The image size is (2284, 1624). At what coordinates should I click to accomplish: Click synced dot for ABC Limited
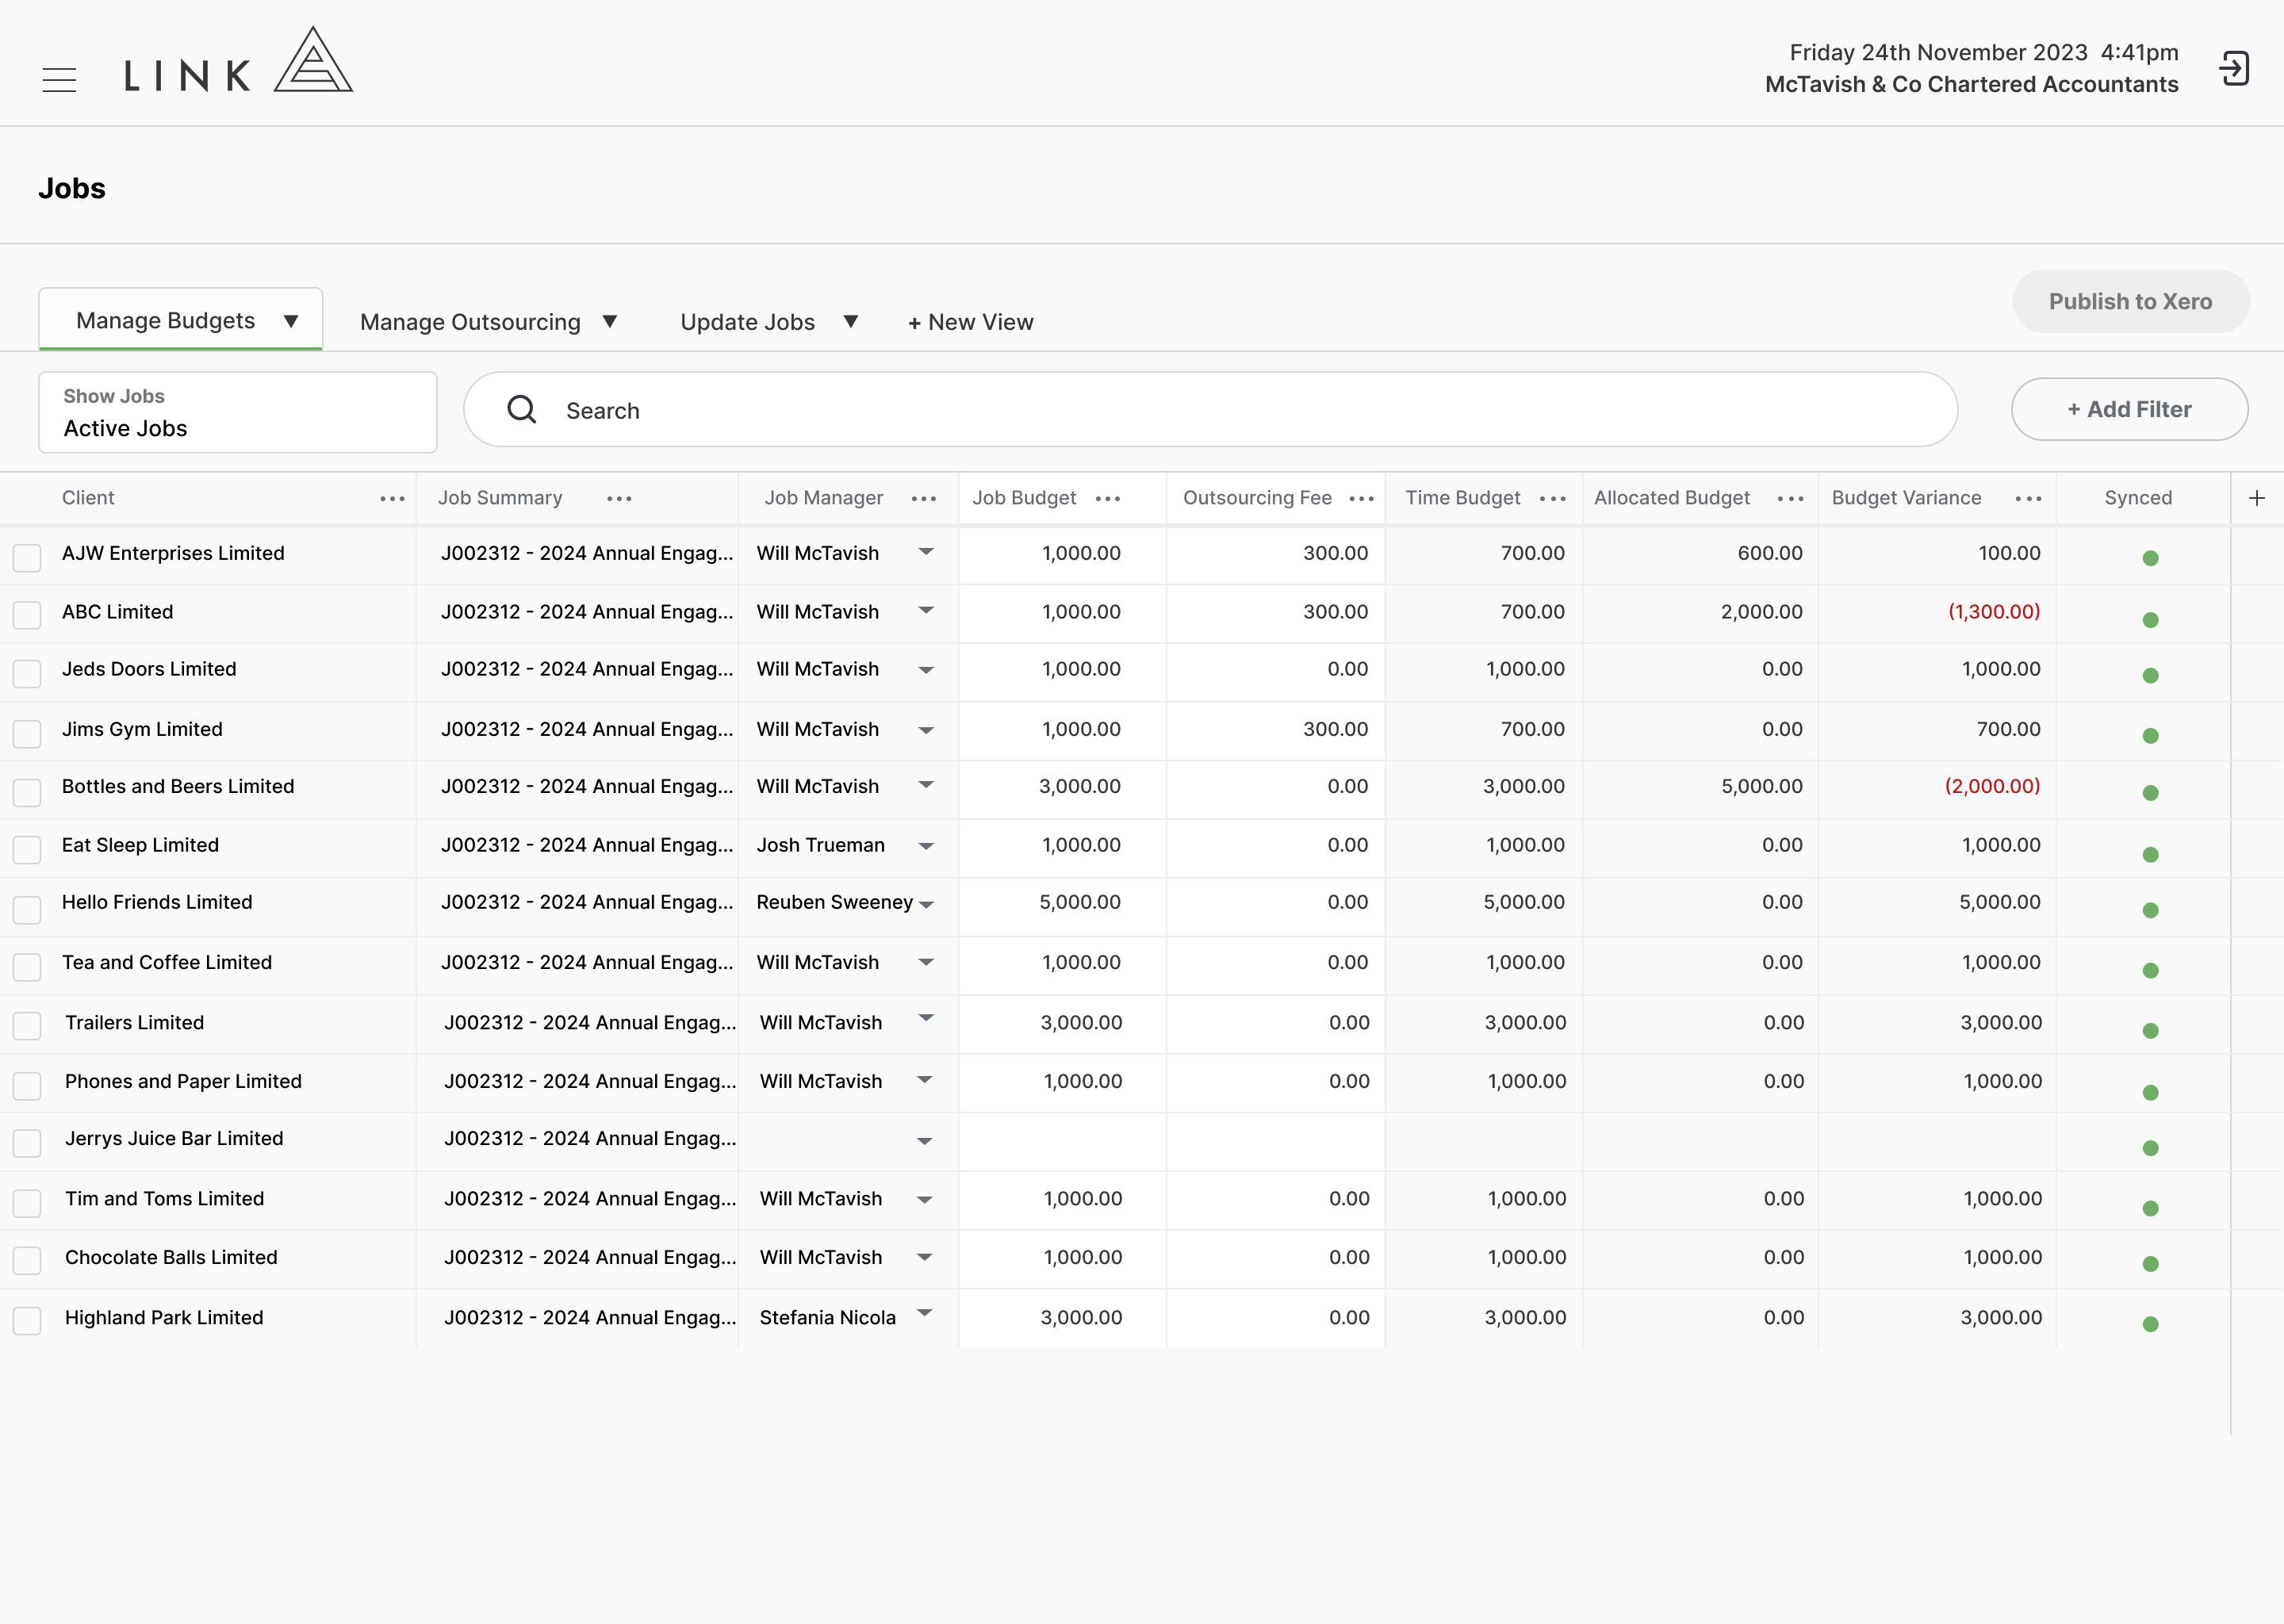point(2151,620)
